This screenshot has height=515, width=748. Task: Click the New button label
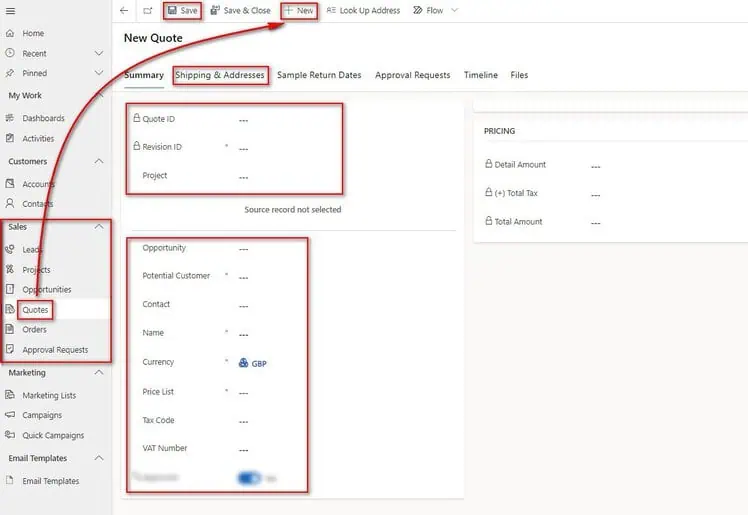(x=305, y=10)
